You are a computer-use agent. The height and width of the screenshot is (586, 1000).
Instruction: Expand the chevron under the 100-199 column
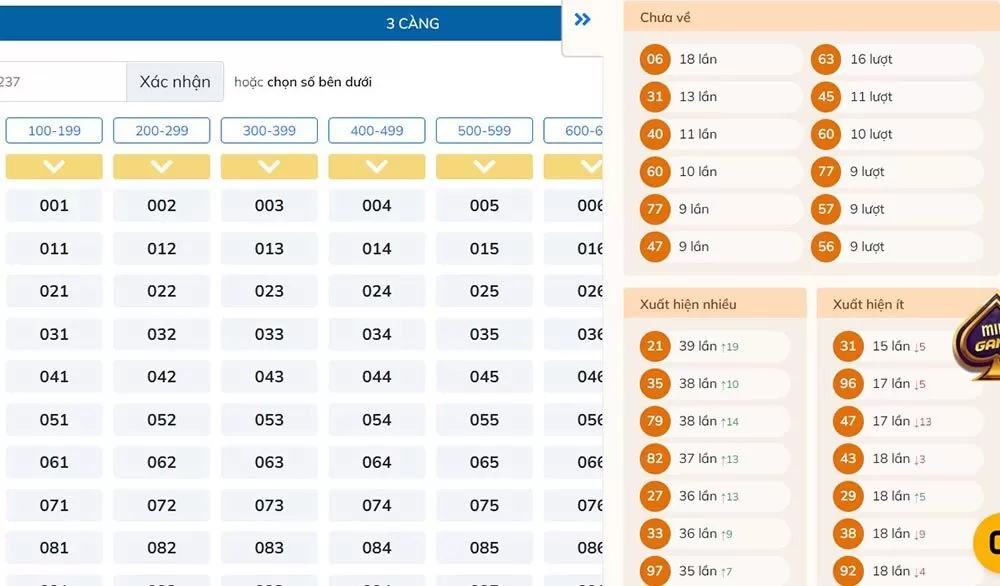(54, 166)
